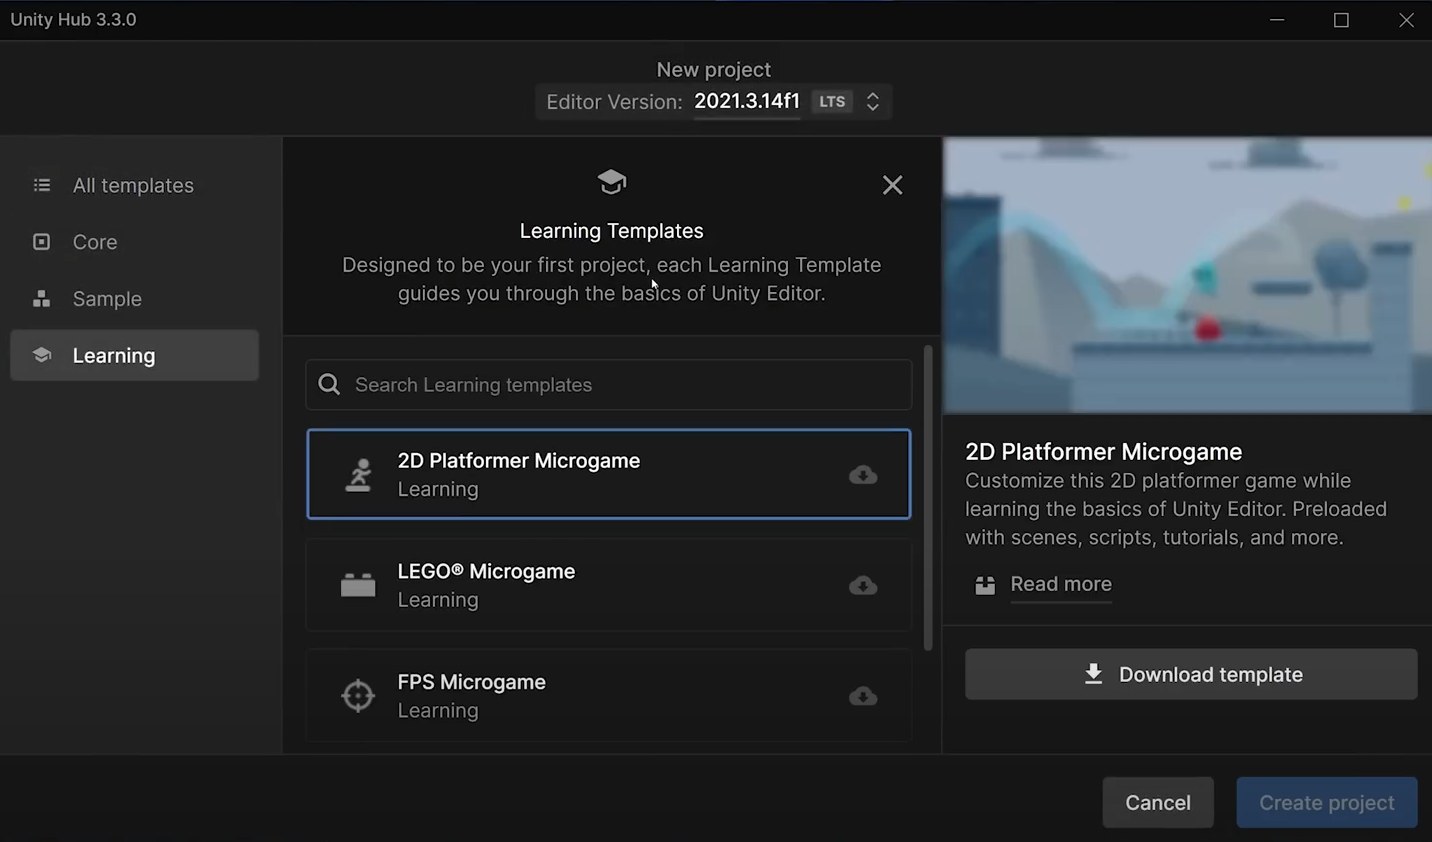The width and height of the screenshot is (1432, 842).
Task: Select the 2D Platformer Microgame template
Action: click(x=609, y=474)
